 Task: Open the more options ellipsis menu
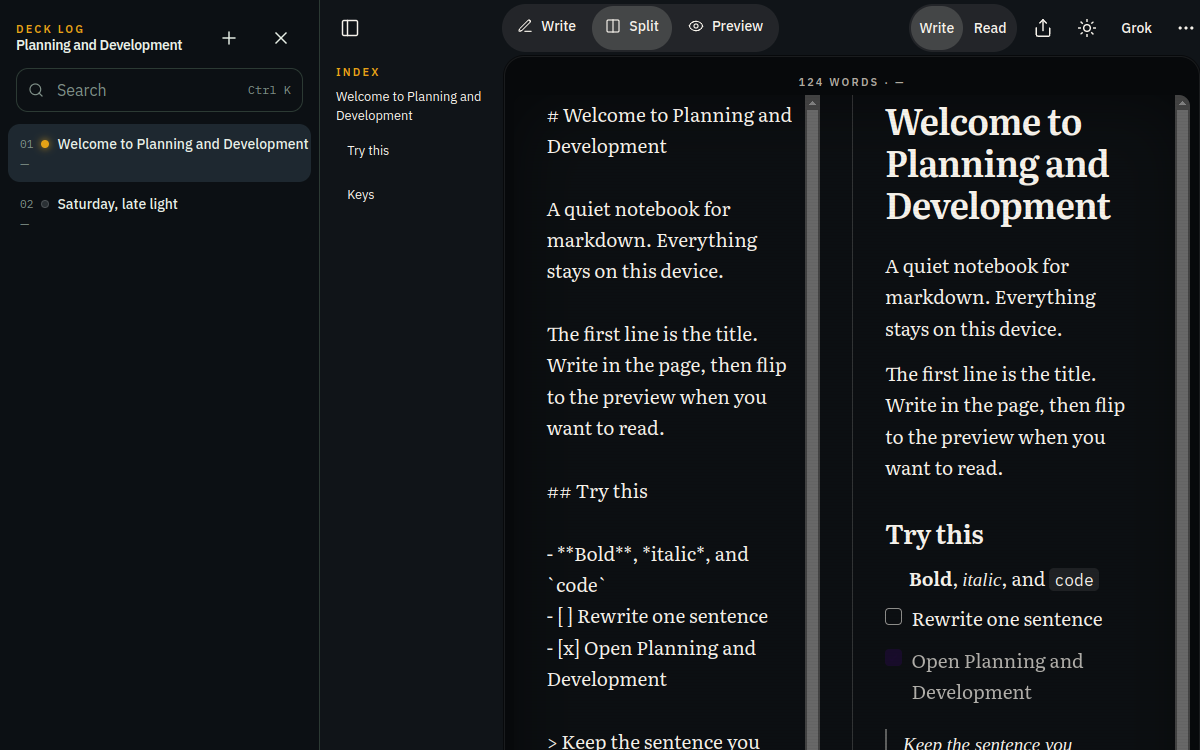click(1186, 28)
